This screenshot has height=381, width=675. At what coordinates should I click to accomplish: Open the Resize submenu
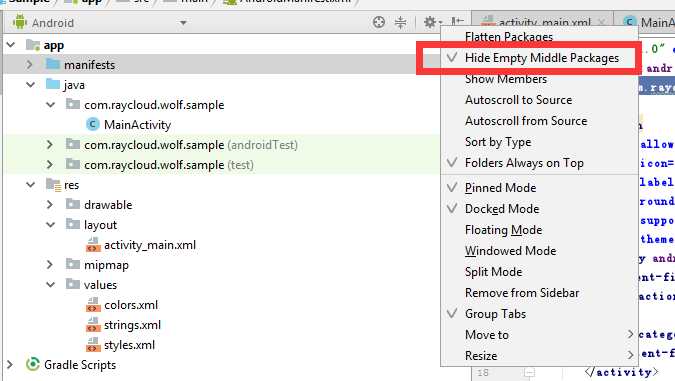pyautogui.click(x=539, y=356)
